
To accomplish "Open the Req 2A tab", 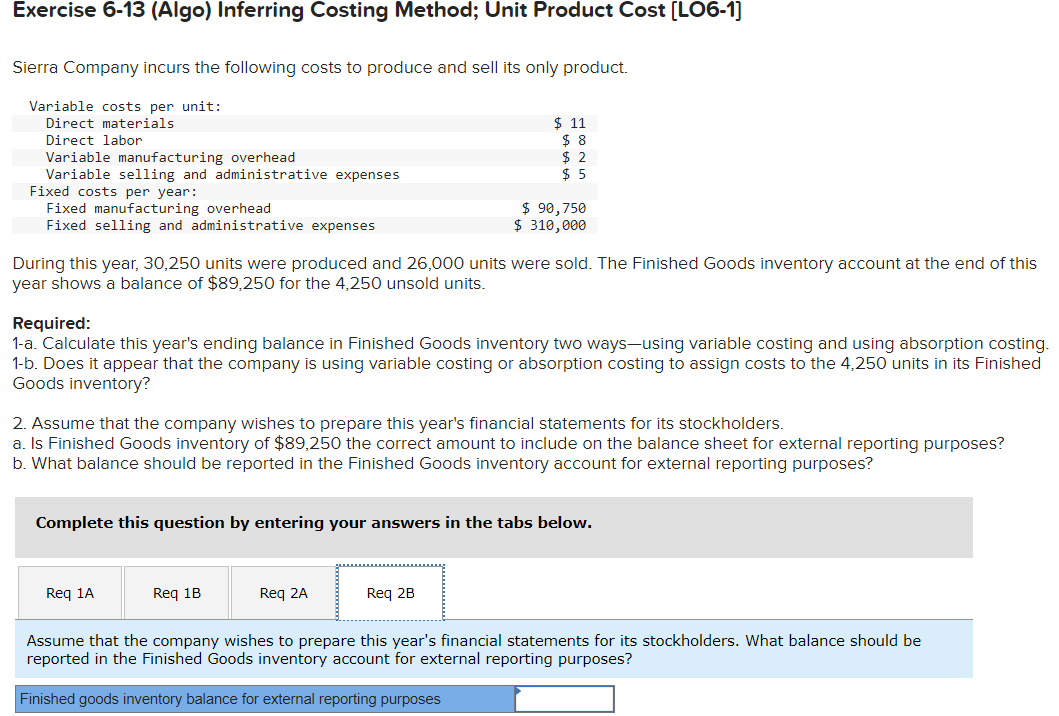I will [283, 592].
